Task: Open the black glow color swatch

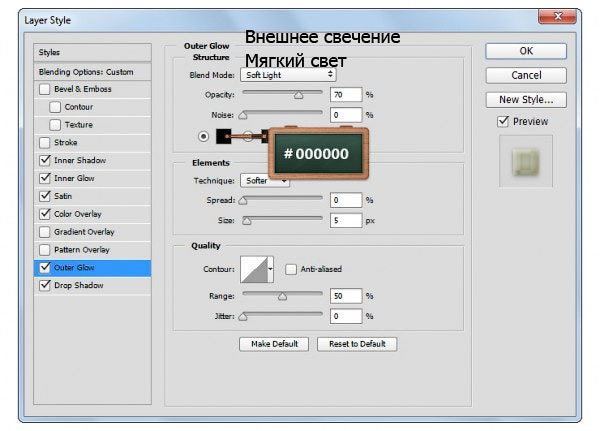Action: coord(223,136)
